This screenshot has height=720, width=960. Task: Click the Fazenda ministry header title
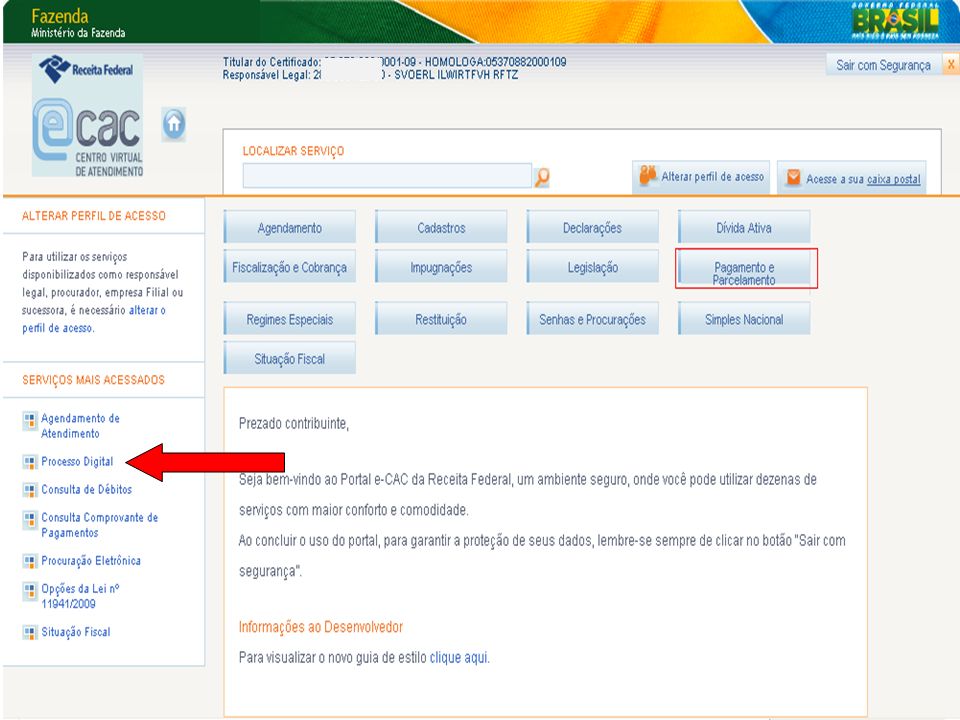point(59,16)
